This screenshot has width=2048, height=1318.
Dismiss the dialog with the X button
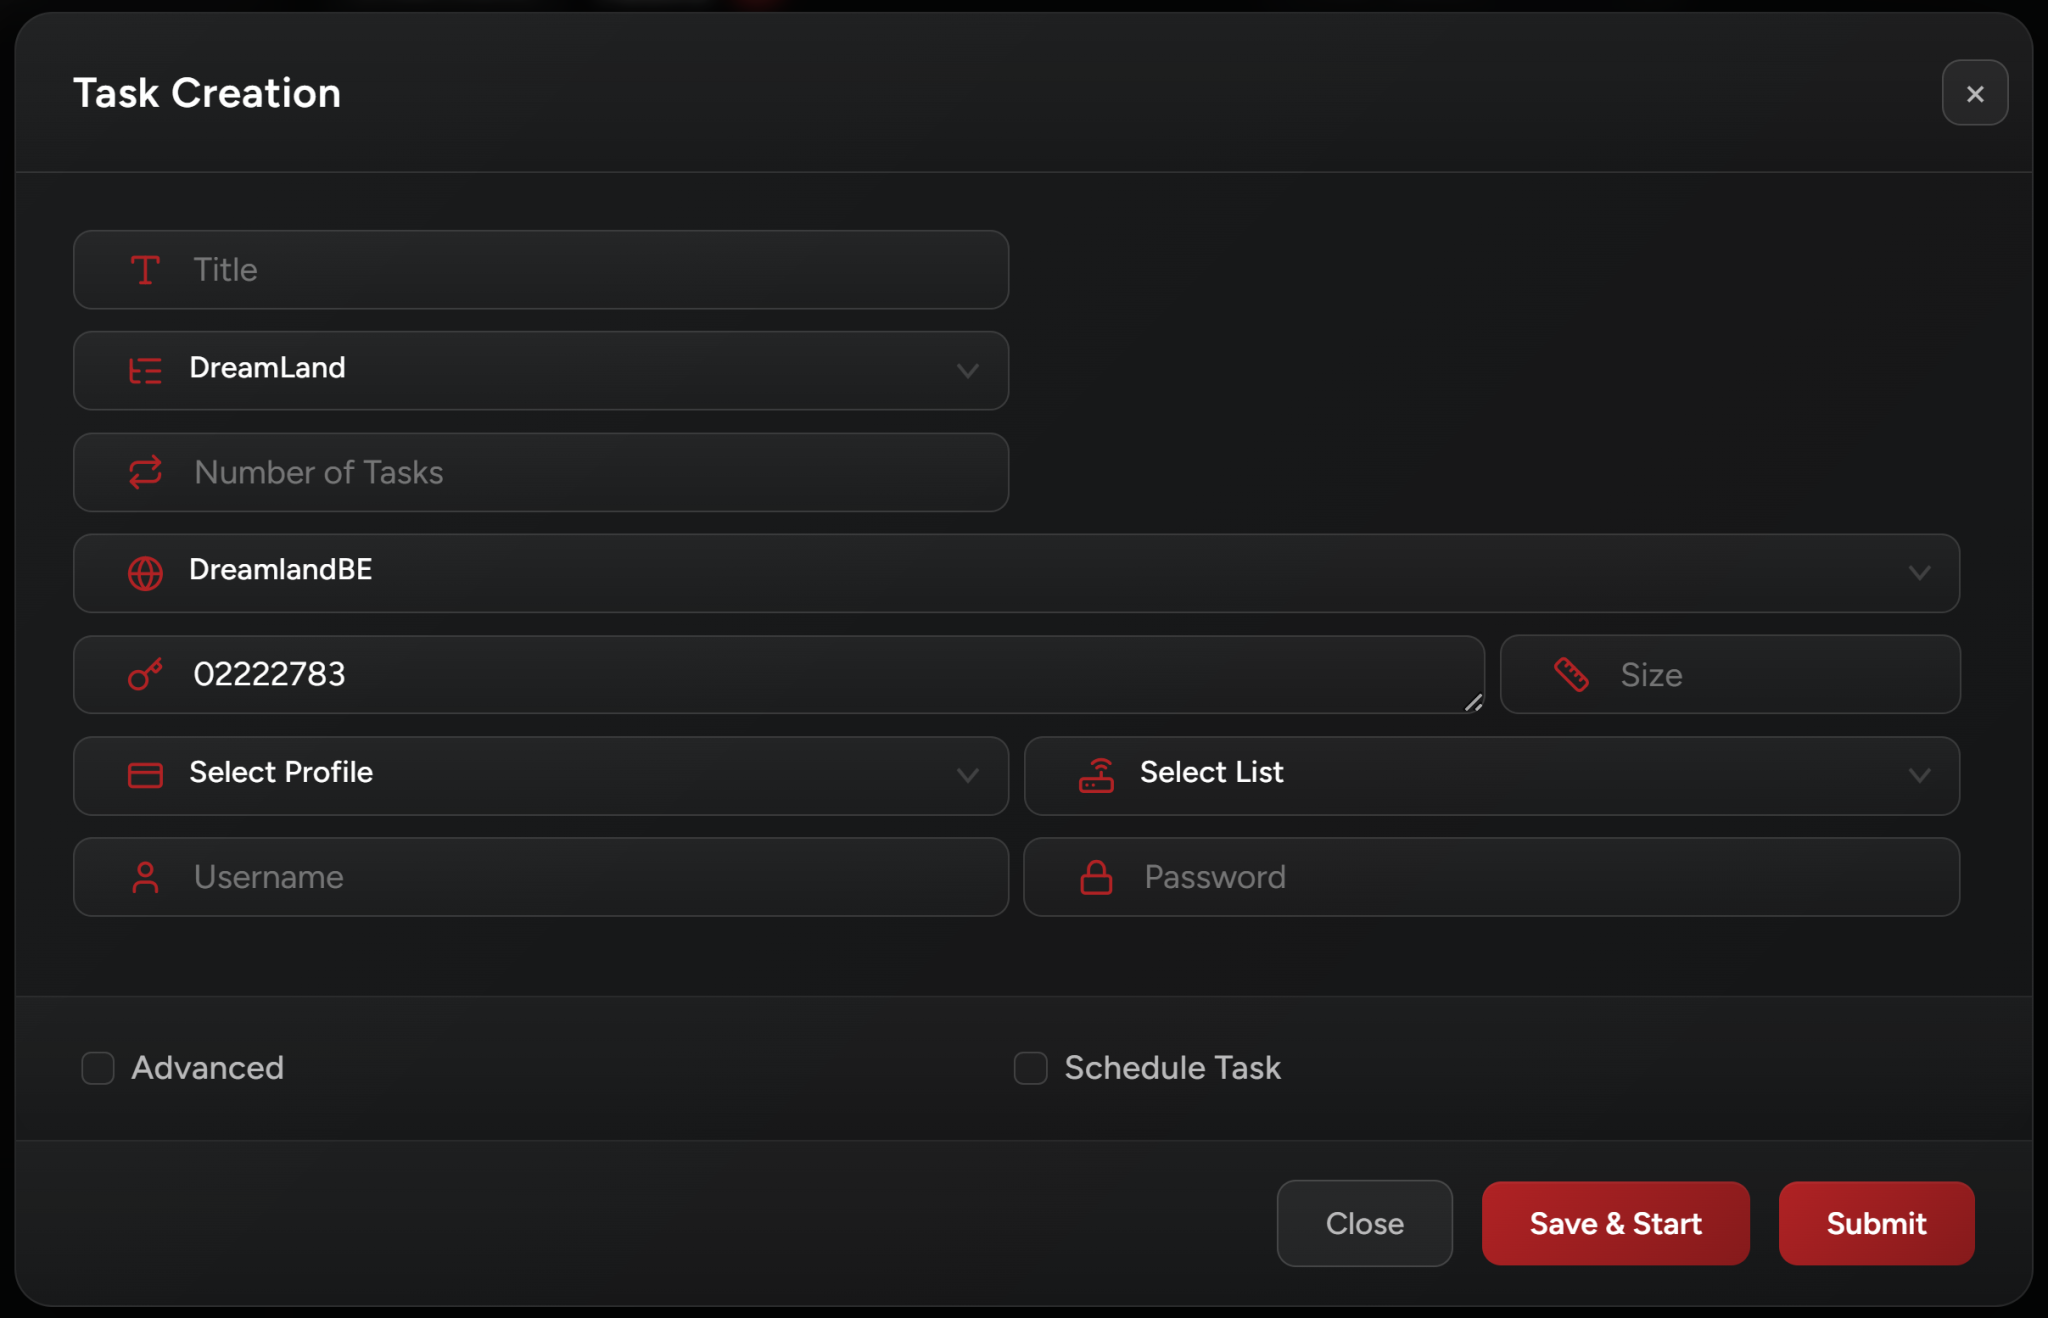[1974, 93]
